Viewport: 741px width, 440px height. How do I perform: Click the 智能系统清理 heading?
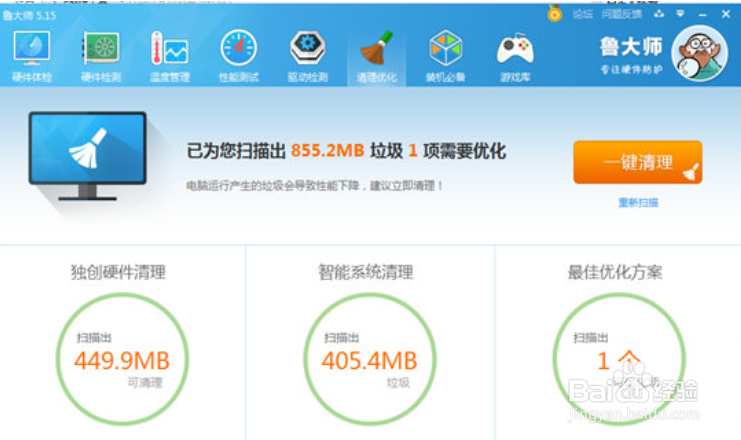365,272
